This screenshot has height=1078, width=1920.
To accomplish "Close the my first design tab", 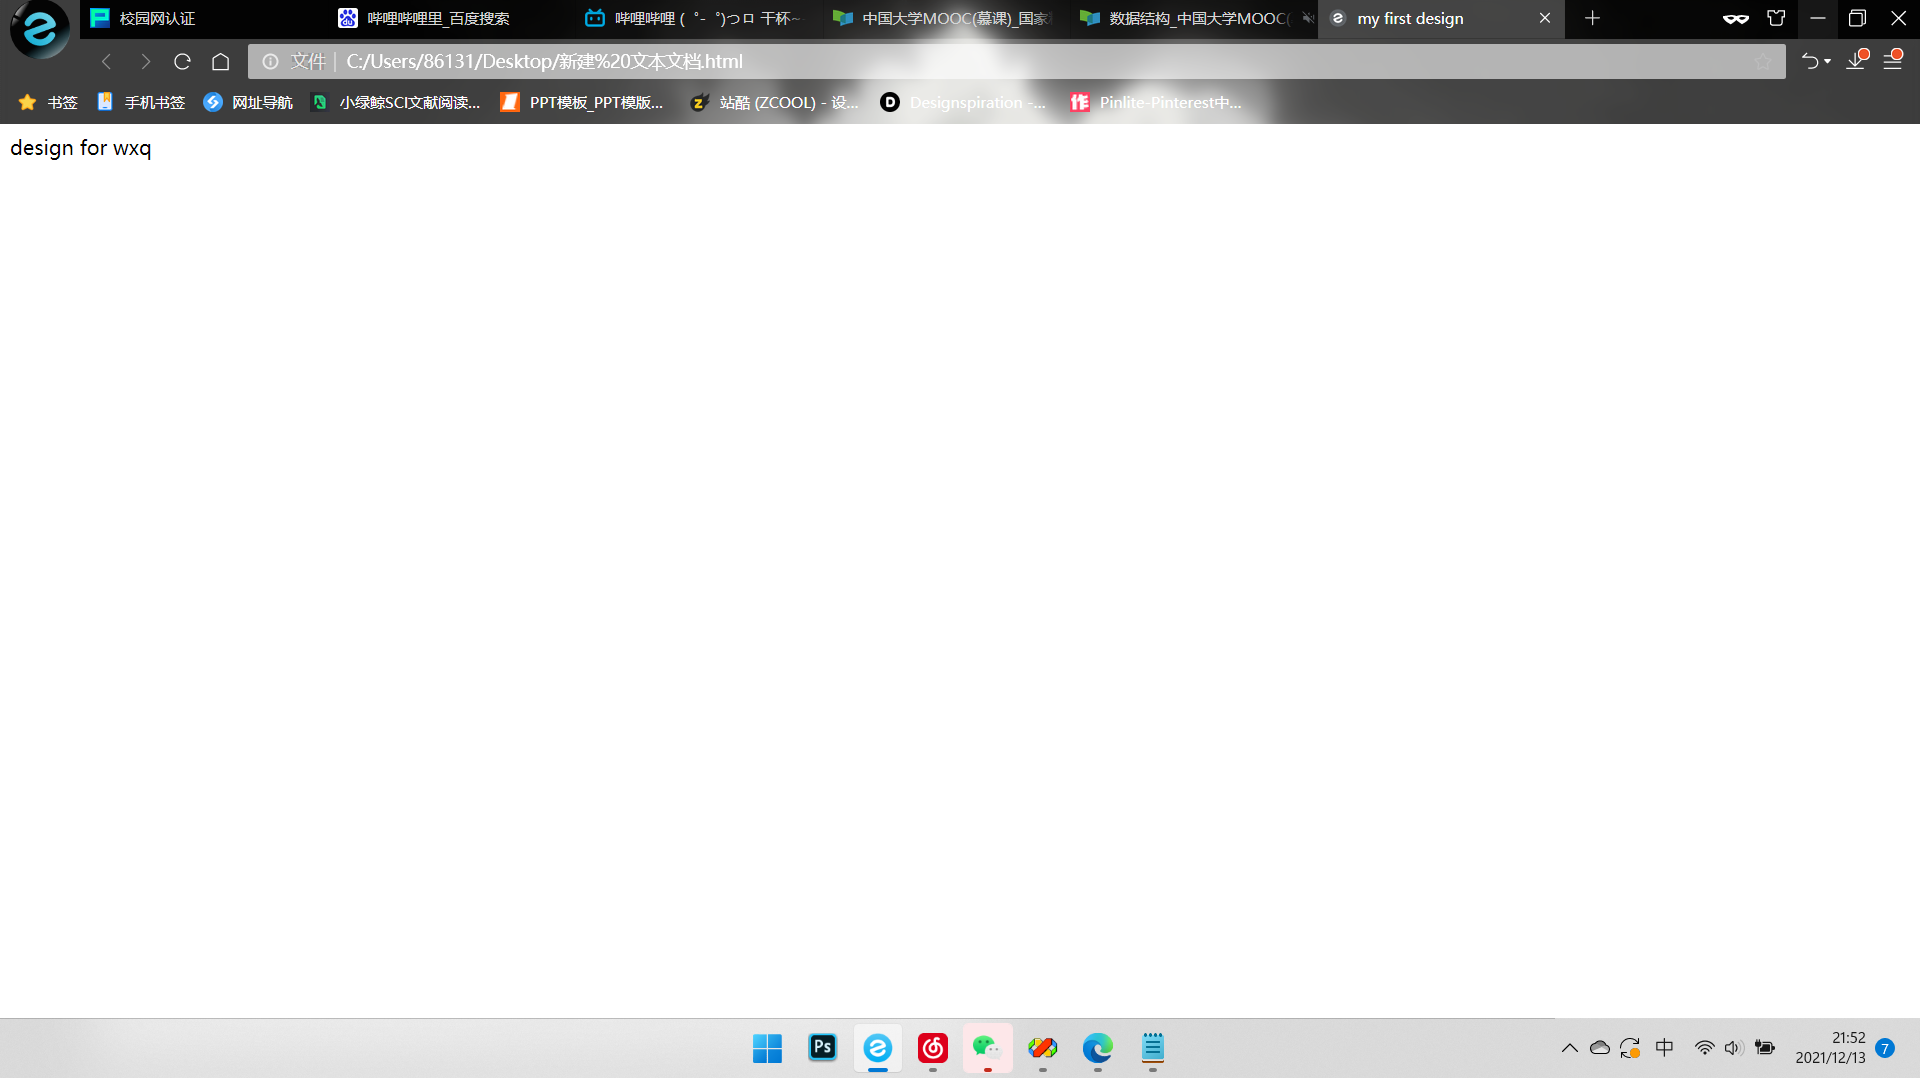I will (x=1545, y=18).
